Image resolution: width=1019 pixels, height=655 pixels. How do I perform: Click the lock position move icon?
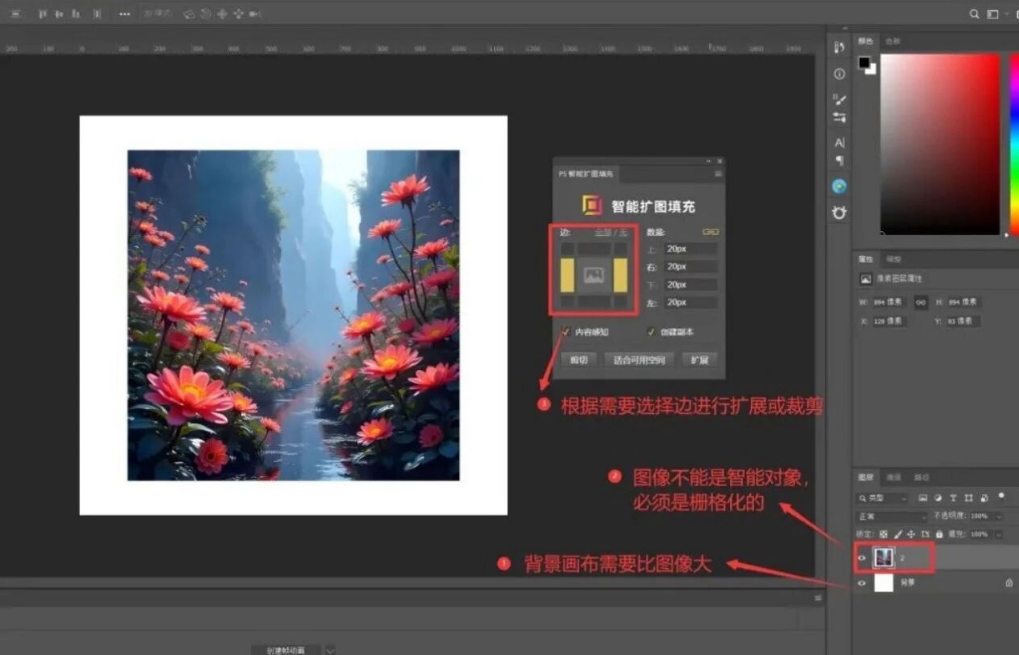click(x=911, y=534)
